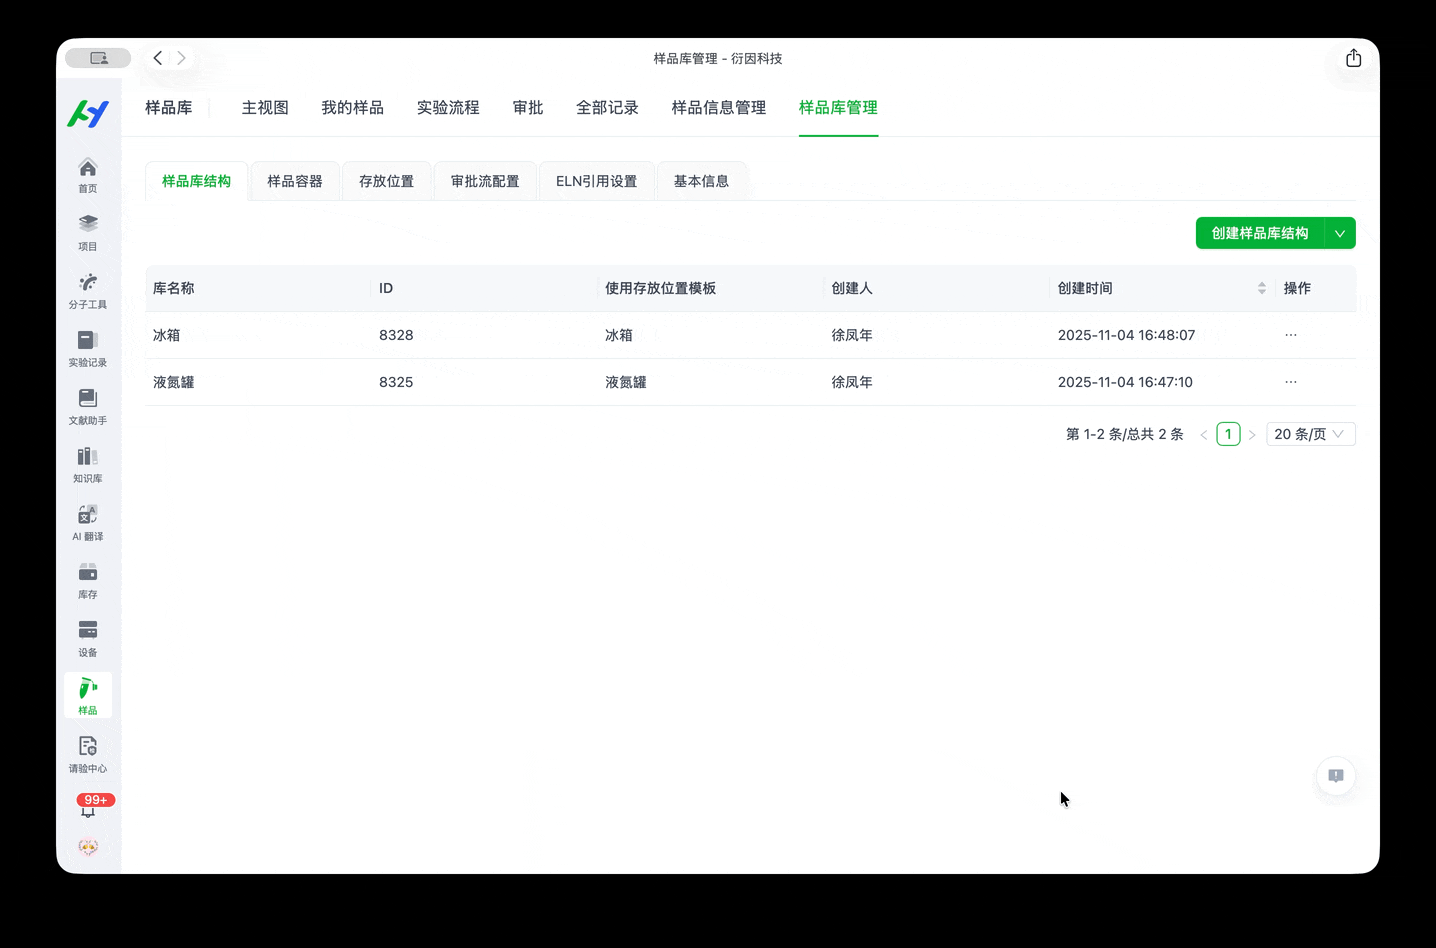Image resolution: width=1436 pixels, height=948 pixels.
Task: Select page 1 in pagination
Action: 1228,434
